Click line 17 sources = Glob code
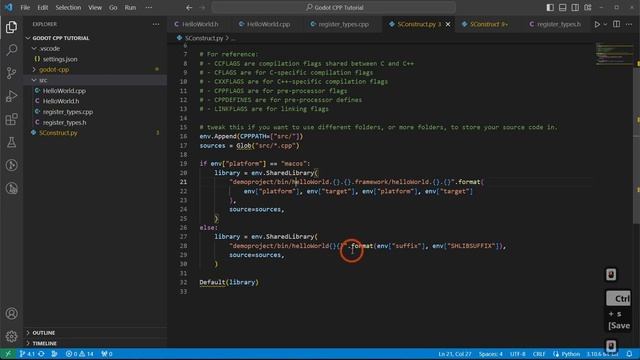The height and width of the screenshot is (360, 640). (249, 146)
